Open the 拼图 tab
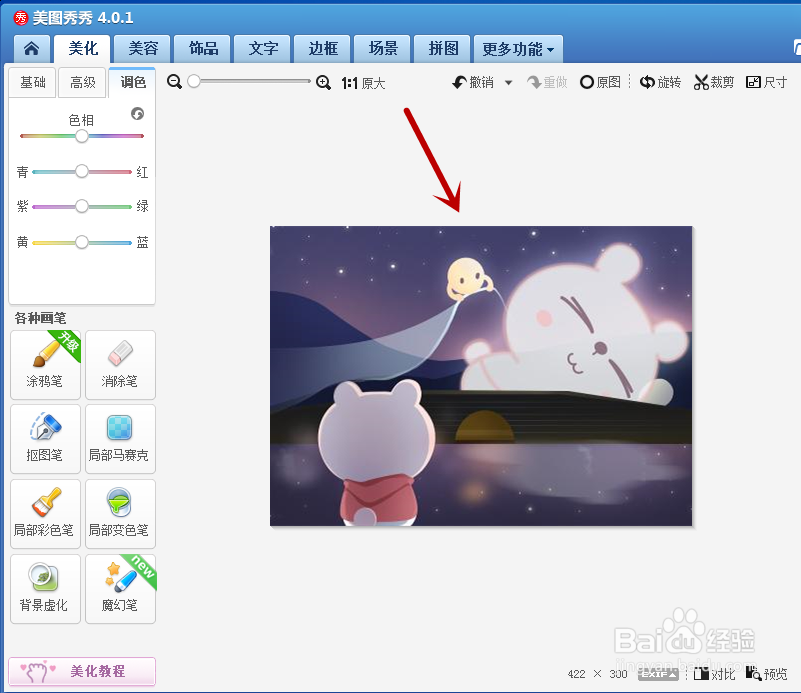 (442, 49)
